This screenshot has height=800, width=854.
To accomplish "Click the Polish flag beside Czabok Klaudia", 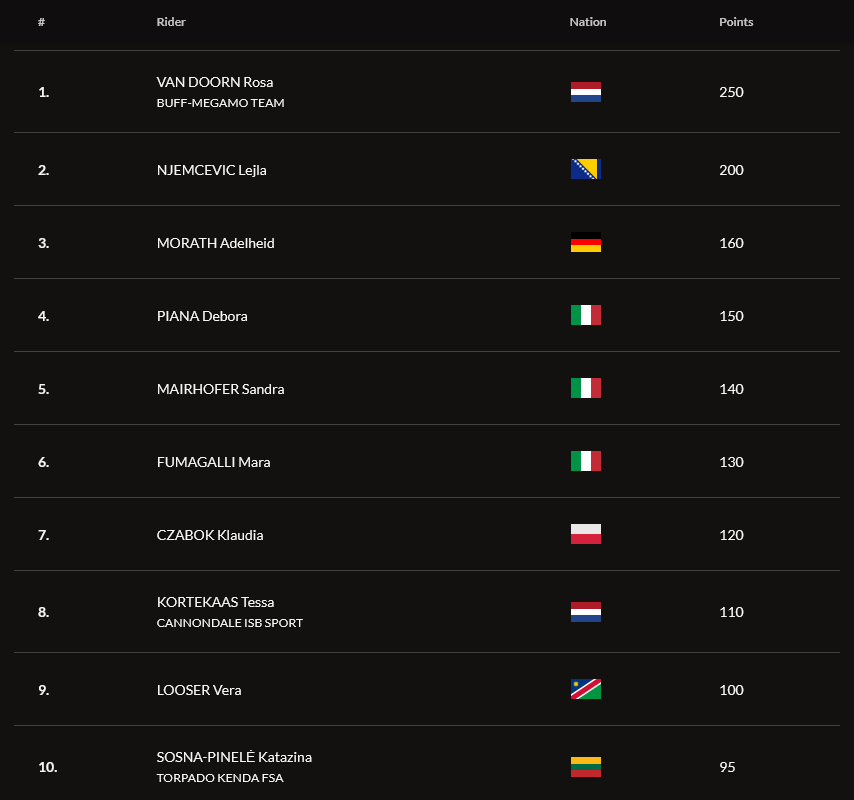I will coord(585,534).
